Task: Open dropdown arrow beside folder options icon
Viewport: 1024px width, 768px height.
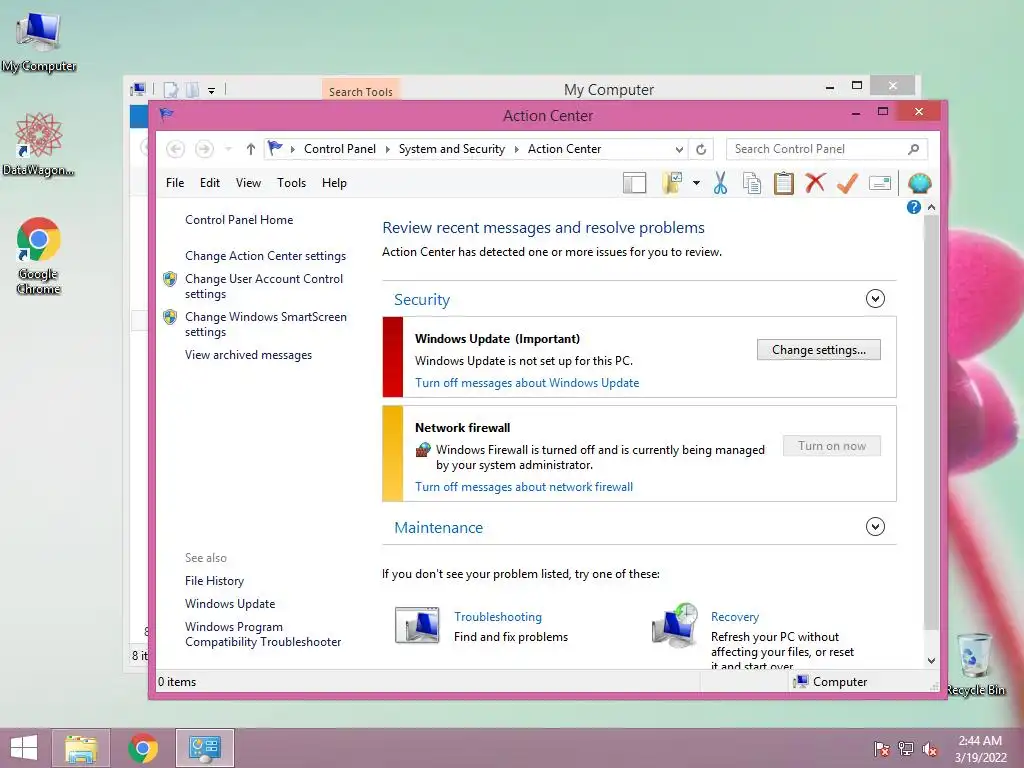Action: click(x=696, y=184)
